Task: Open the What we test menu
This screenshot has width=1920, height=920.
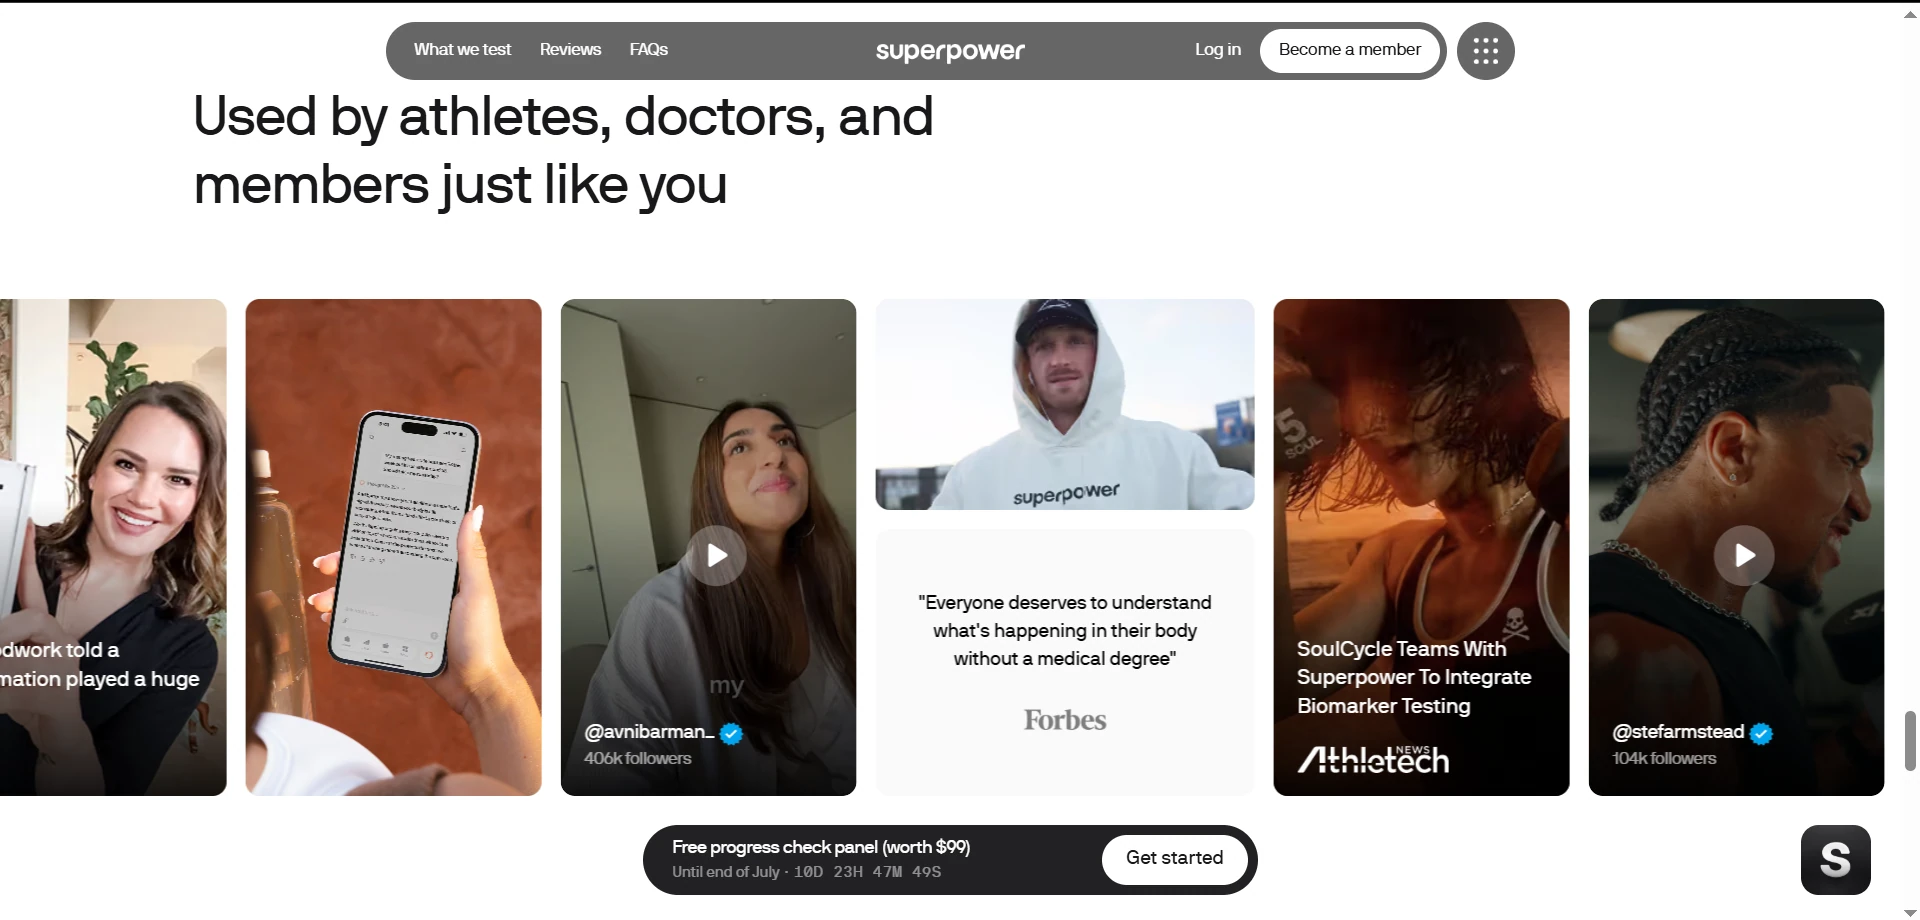Action: tap(462, 50)
